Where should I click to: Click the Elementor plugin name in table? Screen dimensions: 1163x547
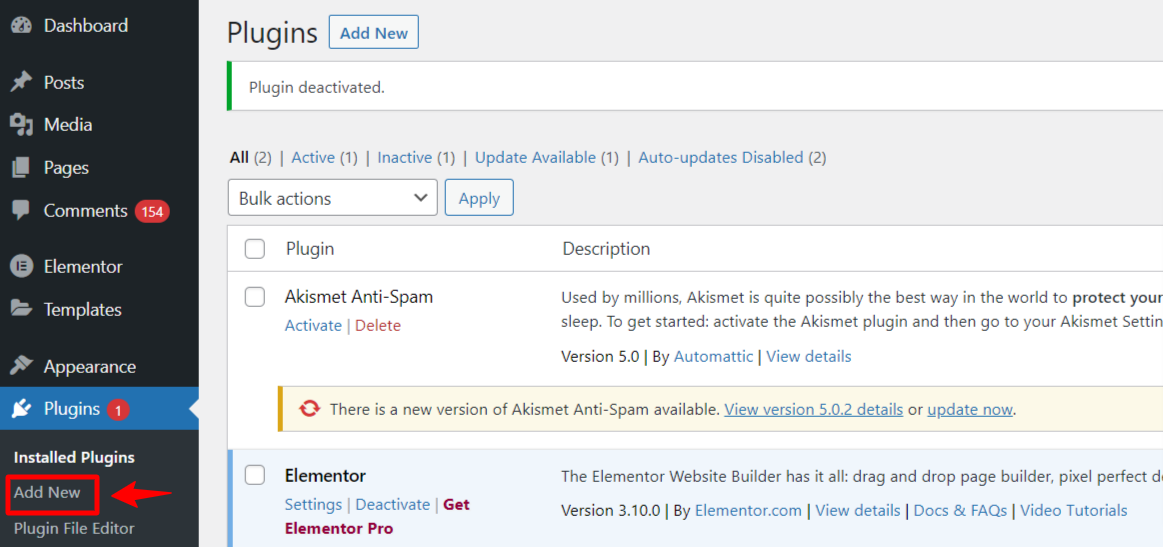tap(325, 475)
